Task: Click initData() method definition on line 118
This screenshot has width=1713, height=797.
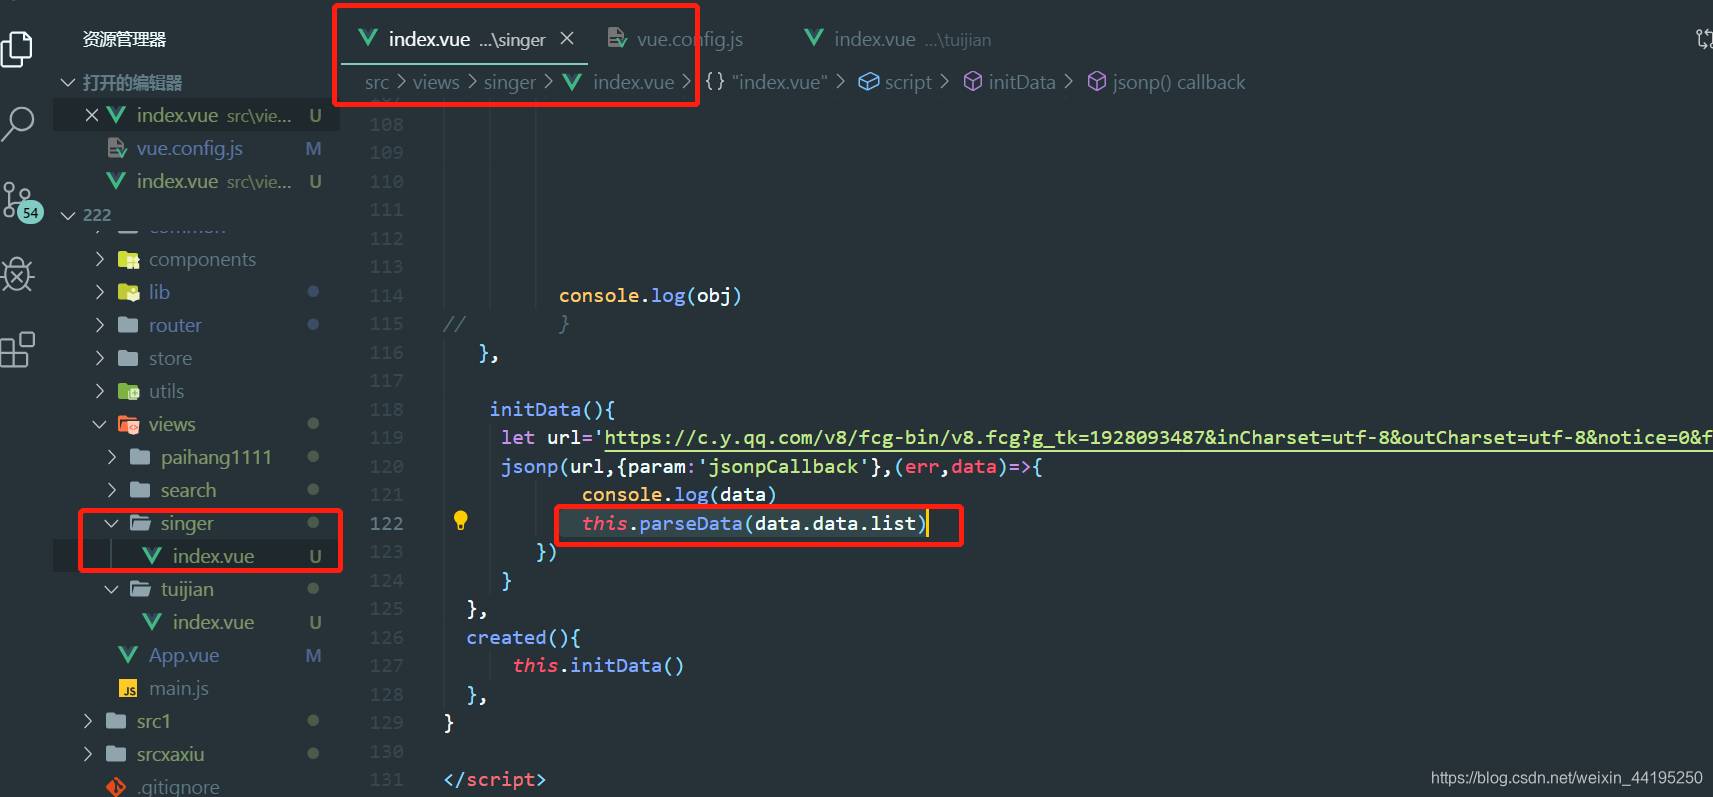Action: 552,409
